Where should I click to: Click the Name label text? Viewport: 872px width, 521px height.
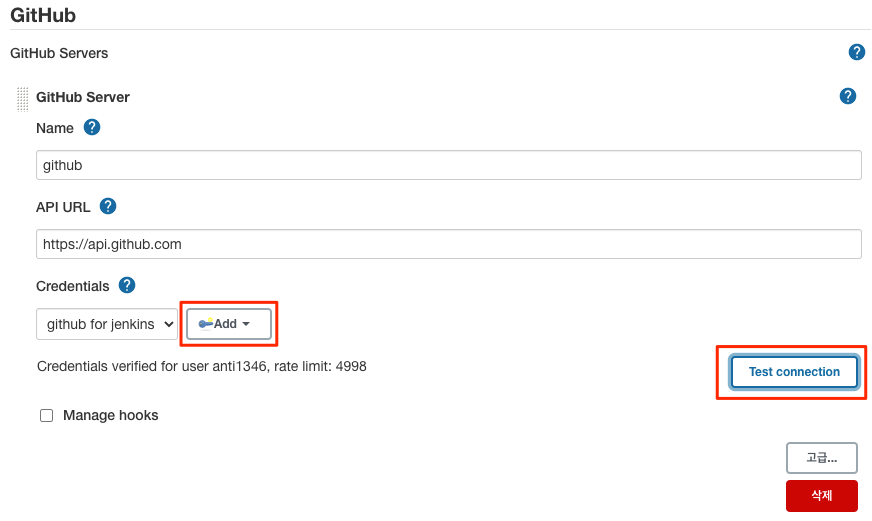[x=54, y=128]
